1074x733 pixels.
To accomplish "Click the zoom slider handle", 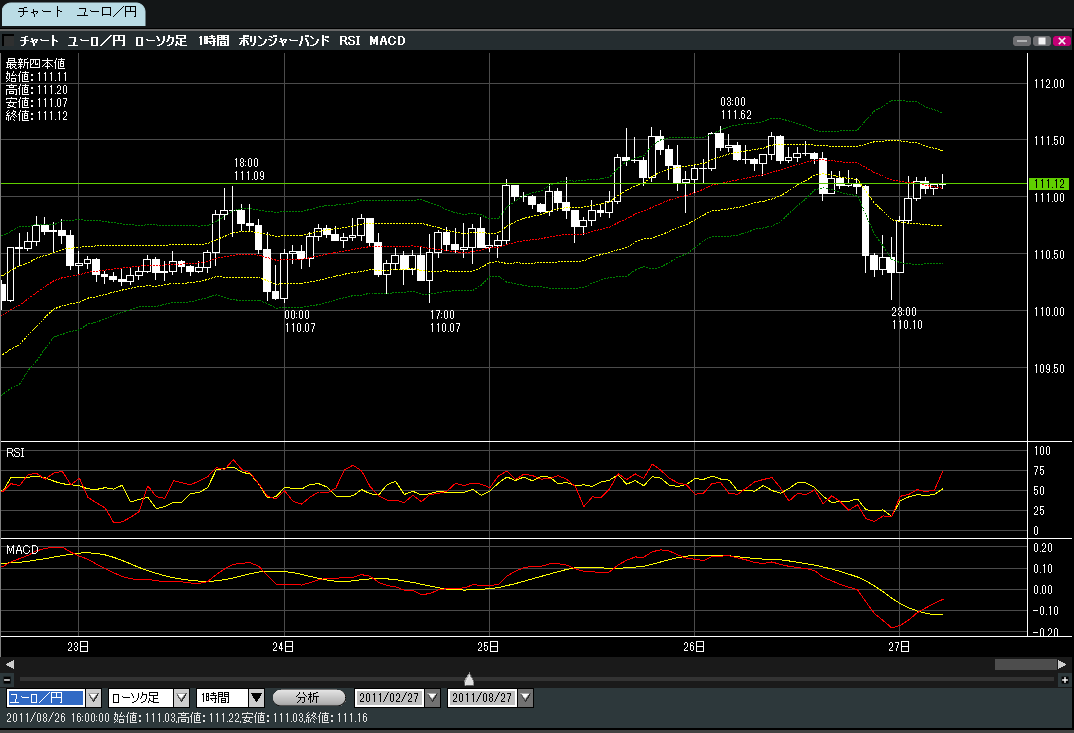I will 470,680.
